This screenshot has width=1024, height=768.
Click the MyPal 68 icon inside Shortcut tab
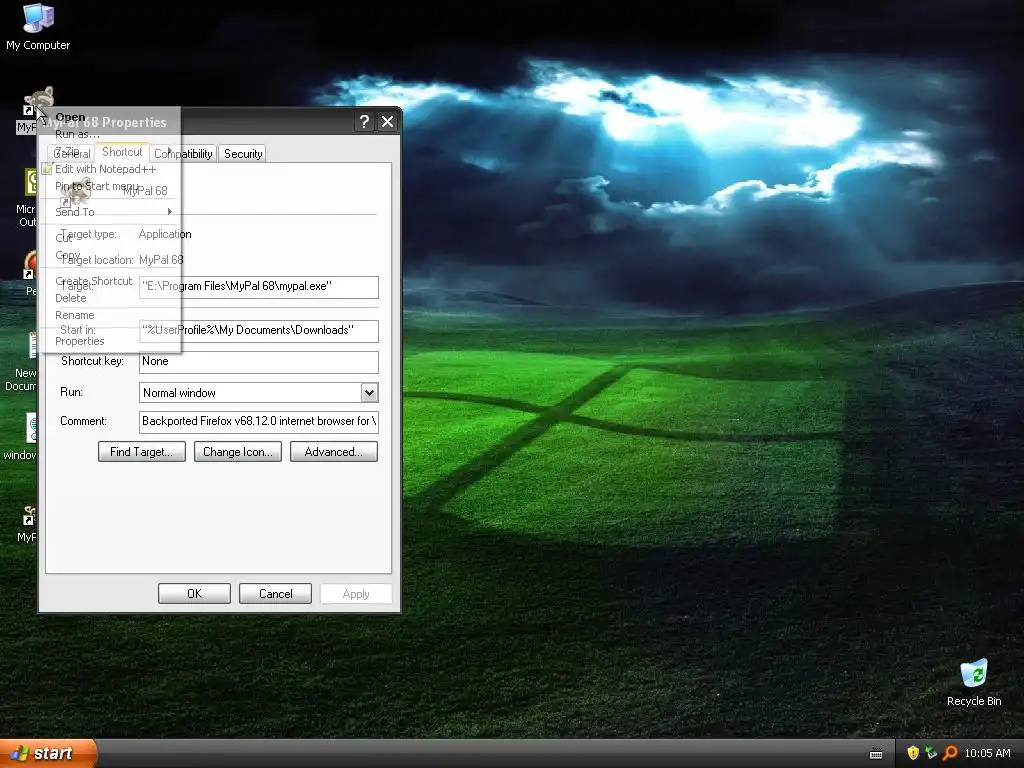pos(76,191)
